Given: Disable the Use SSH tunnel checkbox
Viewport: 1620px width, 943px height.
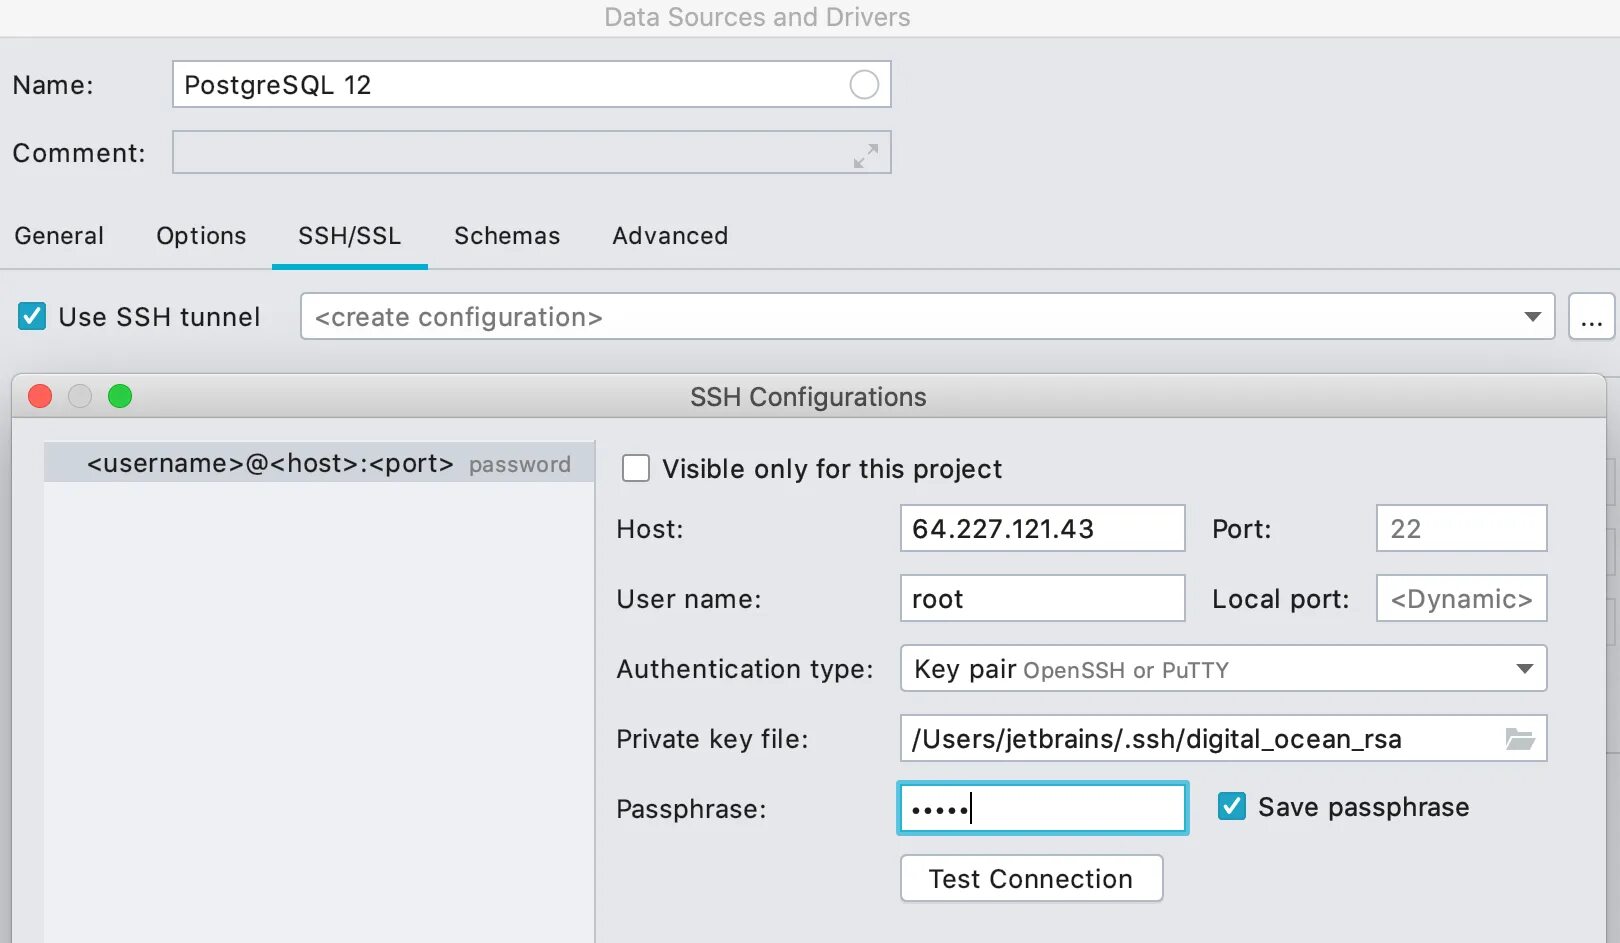Looking at the screenshot, I should (x=32, y=317).
